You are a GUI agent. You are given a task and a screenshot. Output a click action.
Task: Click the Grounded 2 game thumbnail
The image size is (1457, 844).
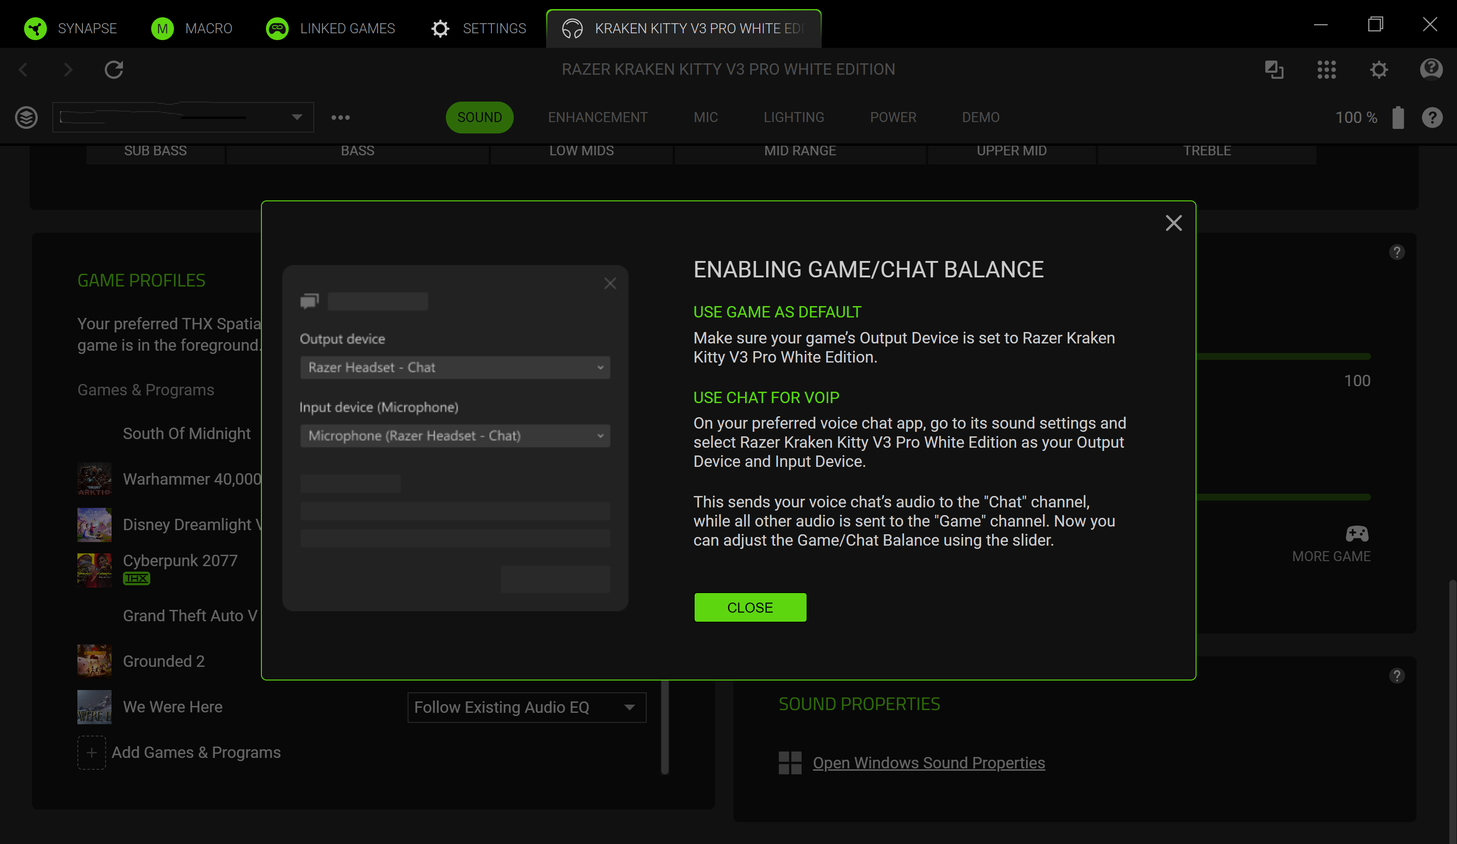pos(94,661)
